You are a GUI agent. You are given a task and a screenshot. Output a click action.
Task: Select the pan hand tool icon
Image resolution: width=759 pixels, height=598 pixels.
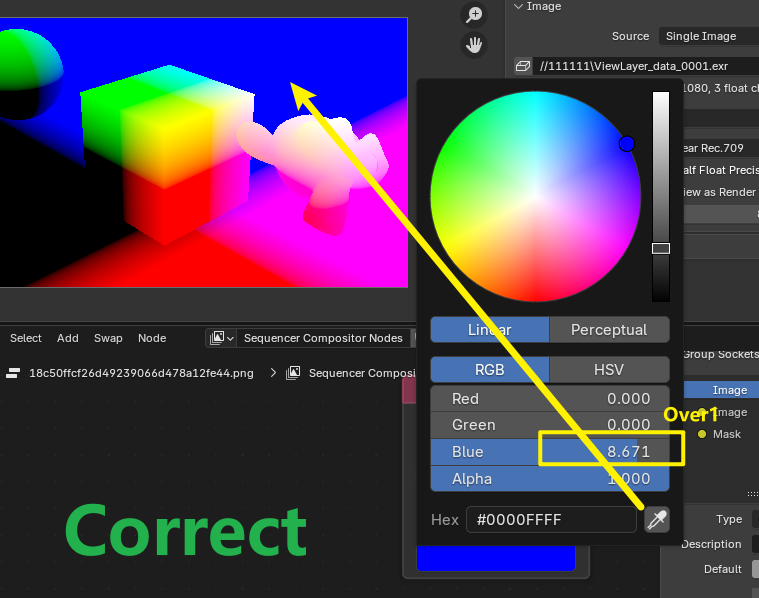(x=474, y=45)
